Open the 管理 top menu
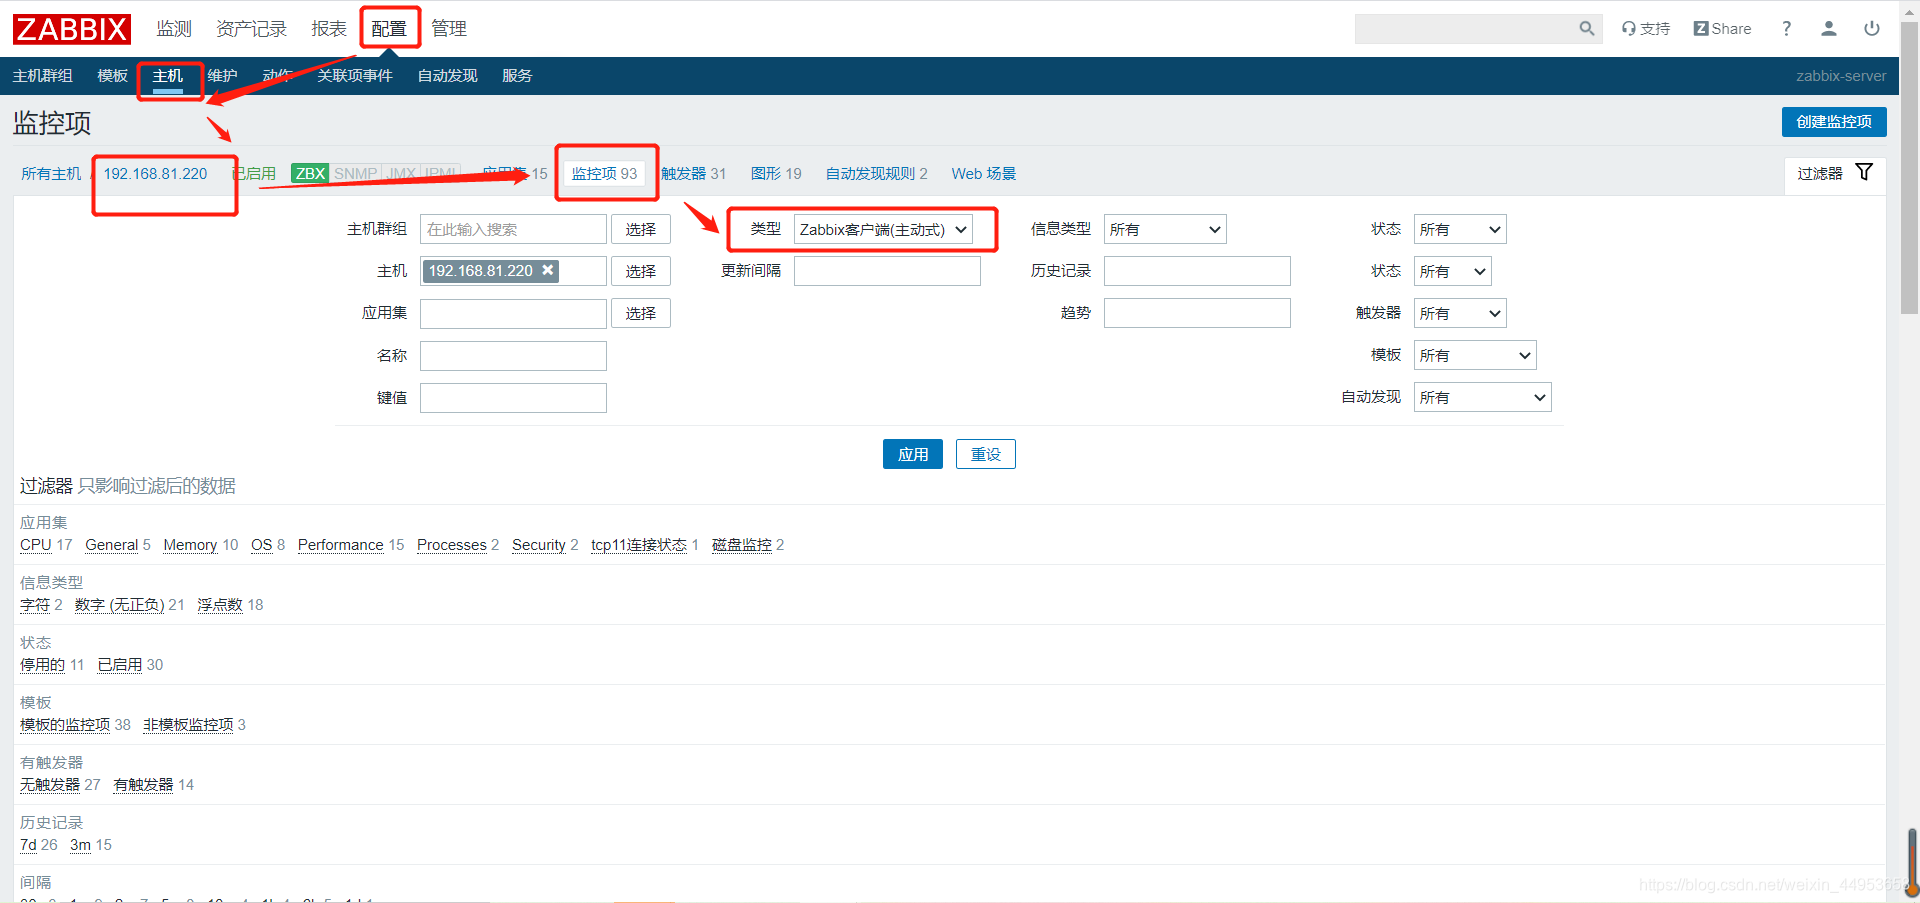Screen dimensions: 1920x903 pyautogui.click(x=449, y=29)
